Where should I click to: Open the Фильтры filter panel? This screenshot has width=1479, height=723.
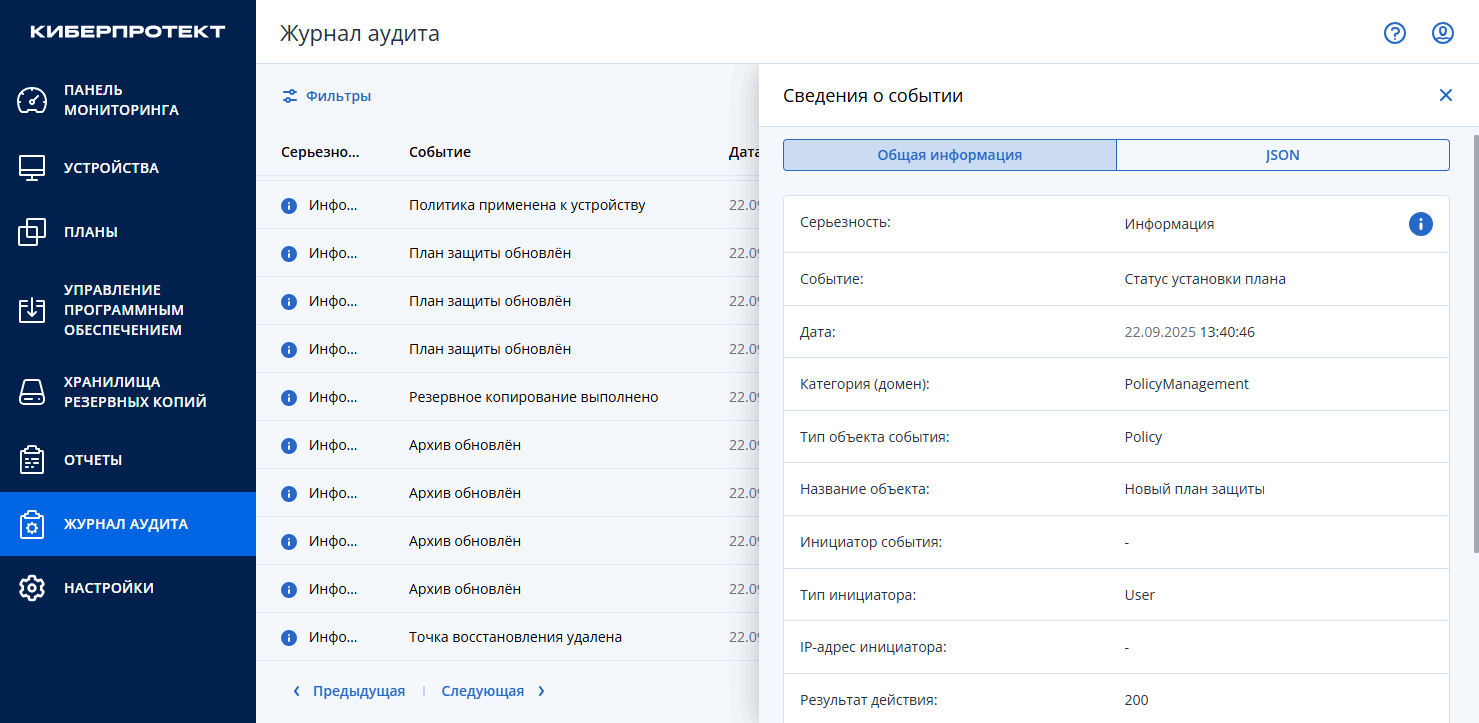pos(327,96)
